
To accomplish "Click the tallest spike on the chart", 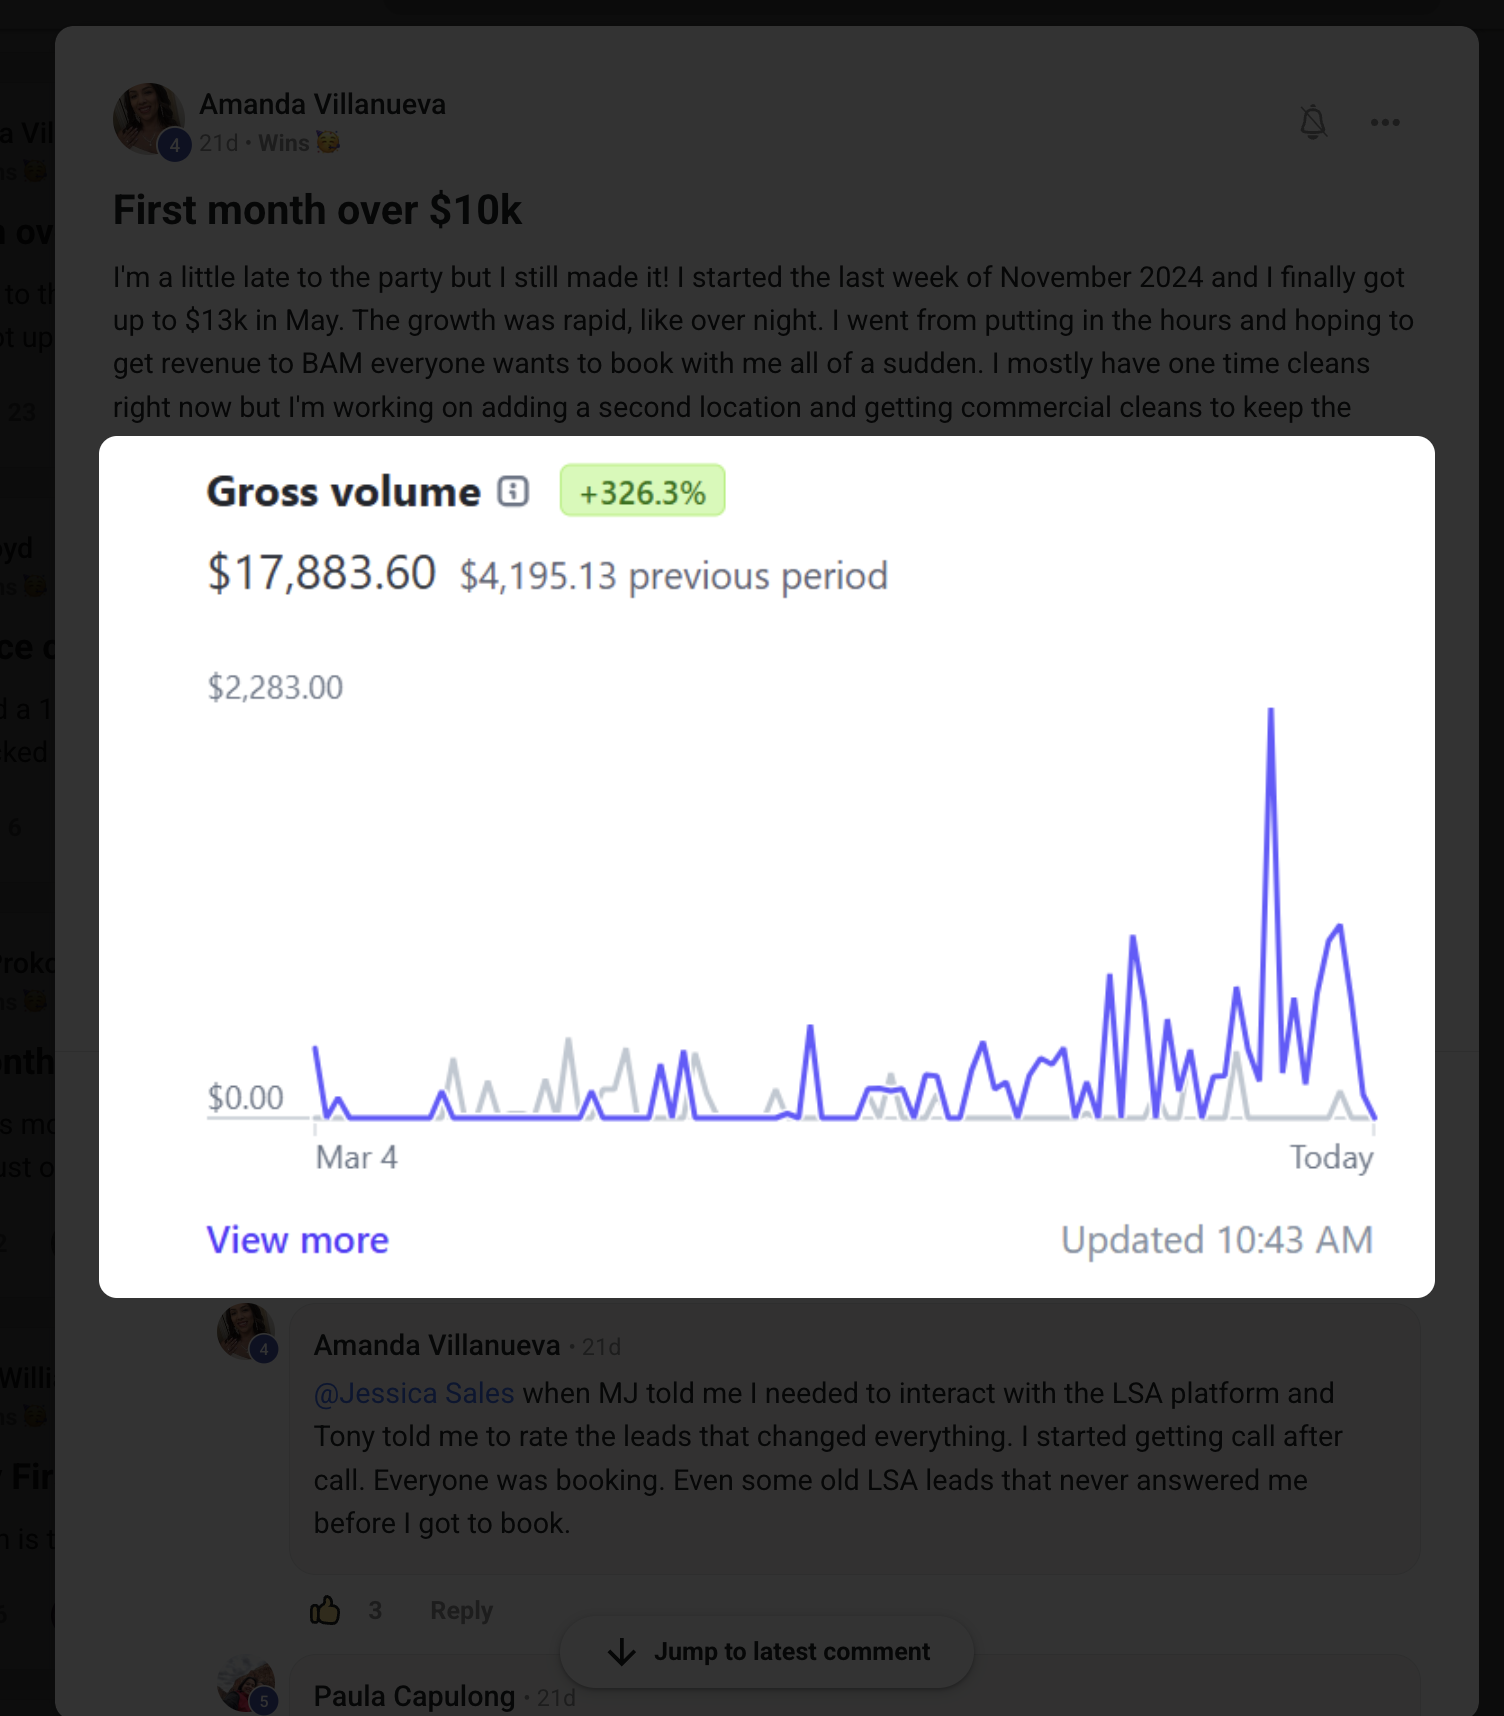I will coord(1271,710).
